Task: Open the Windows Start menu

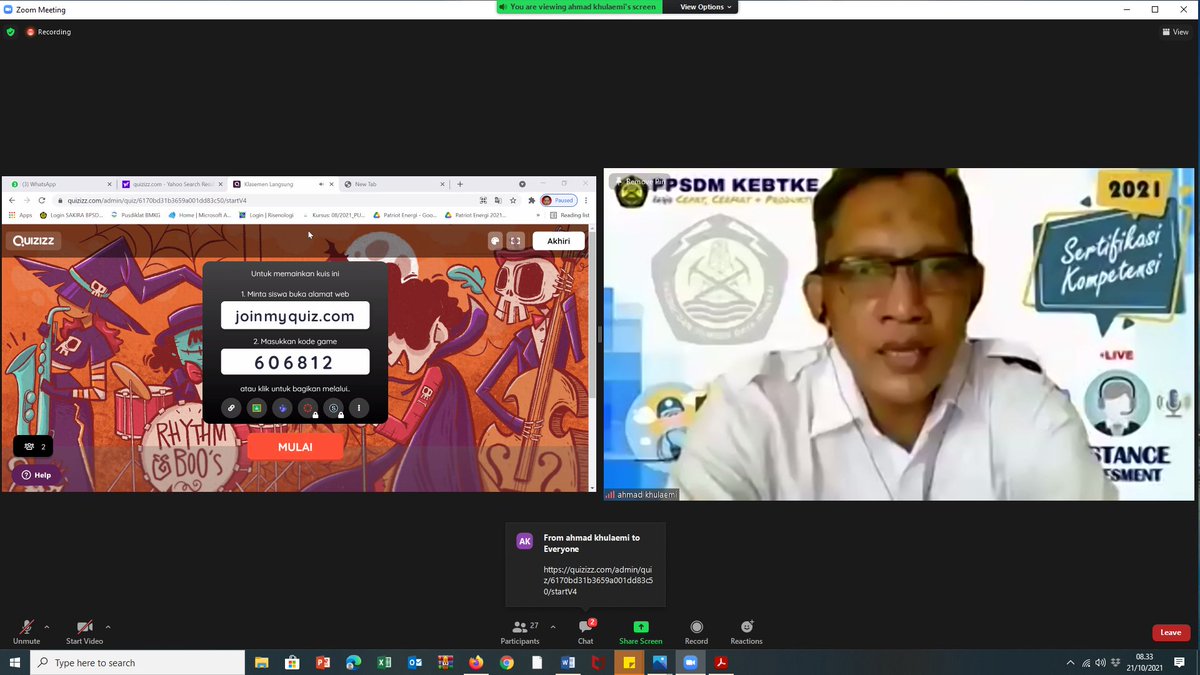Action: [15, 662]
